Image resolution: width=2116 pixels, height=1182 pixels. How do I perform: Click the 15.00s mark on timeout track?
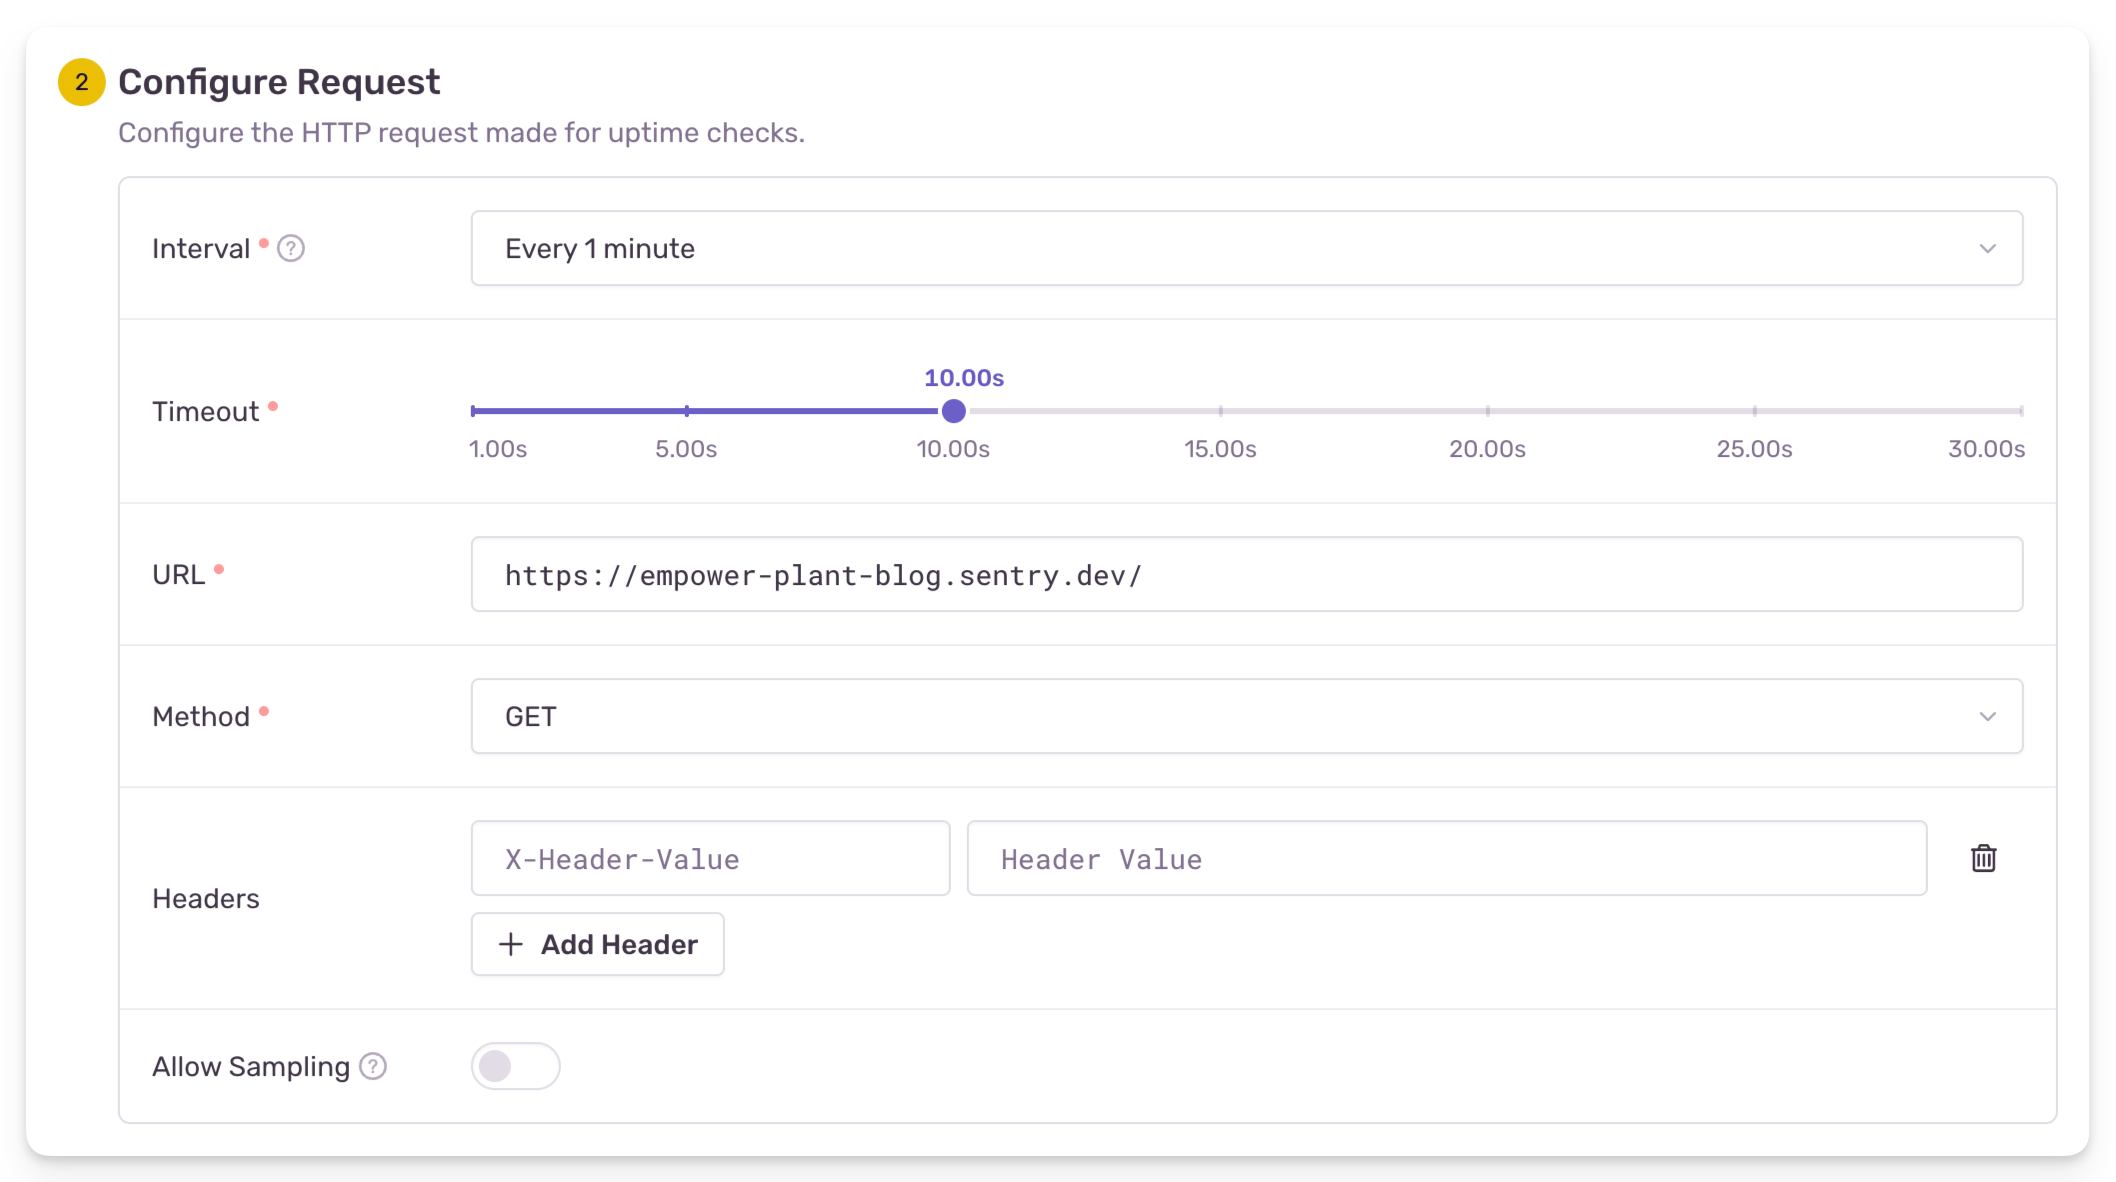(x=1221, y=411)
